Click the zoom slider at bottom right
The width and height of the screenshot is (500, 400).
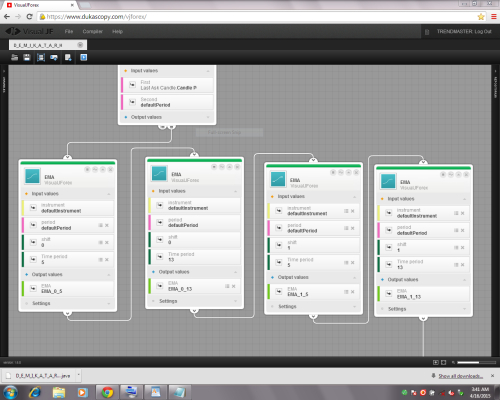476,362
